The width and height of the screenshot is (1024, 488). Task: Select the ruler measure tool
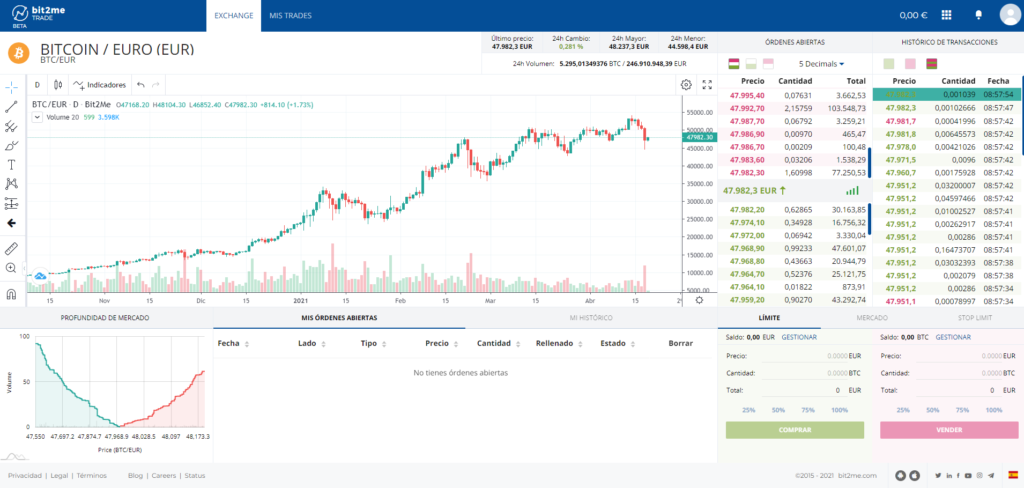click(x=11, y=248)
